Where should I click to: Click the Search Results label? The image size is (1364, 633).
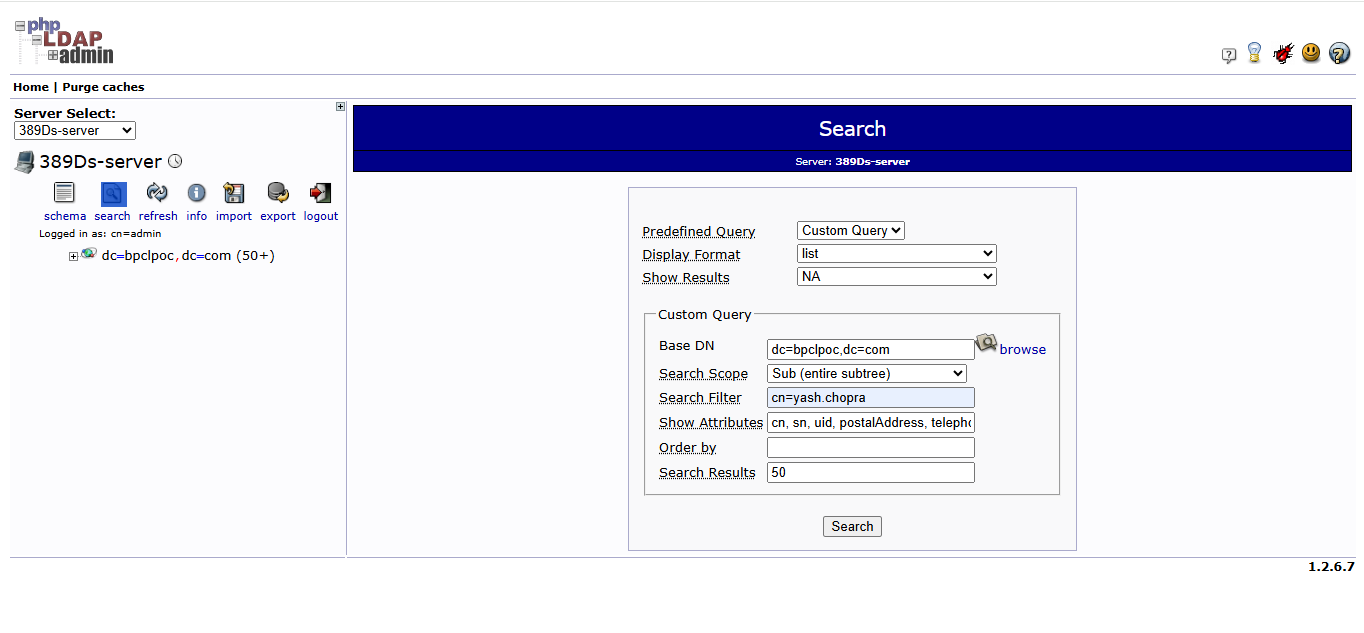pyautogui.click(x=707, y=473)
